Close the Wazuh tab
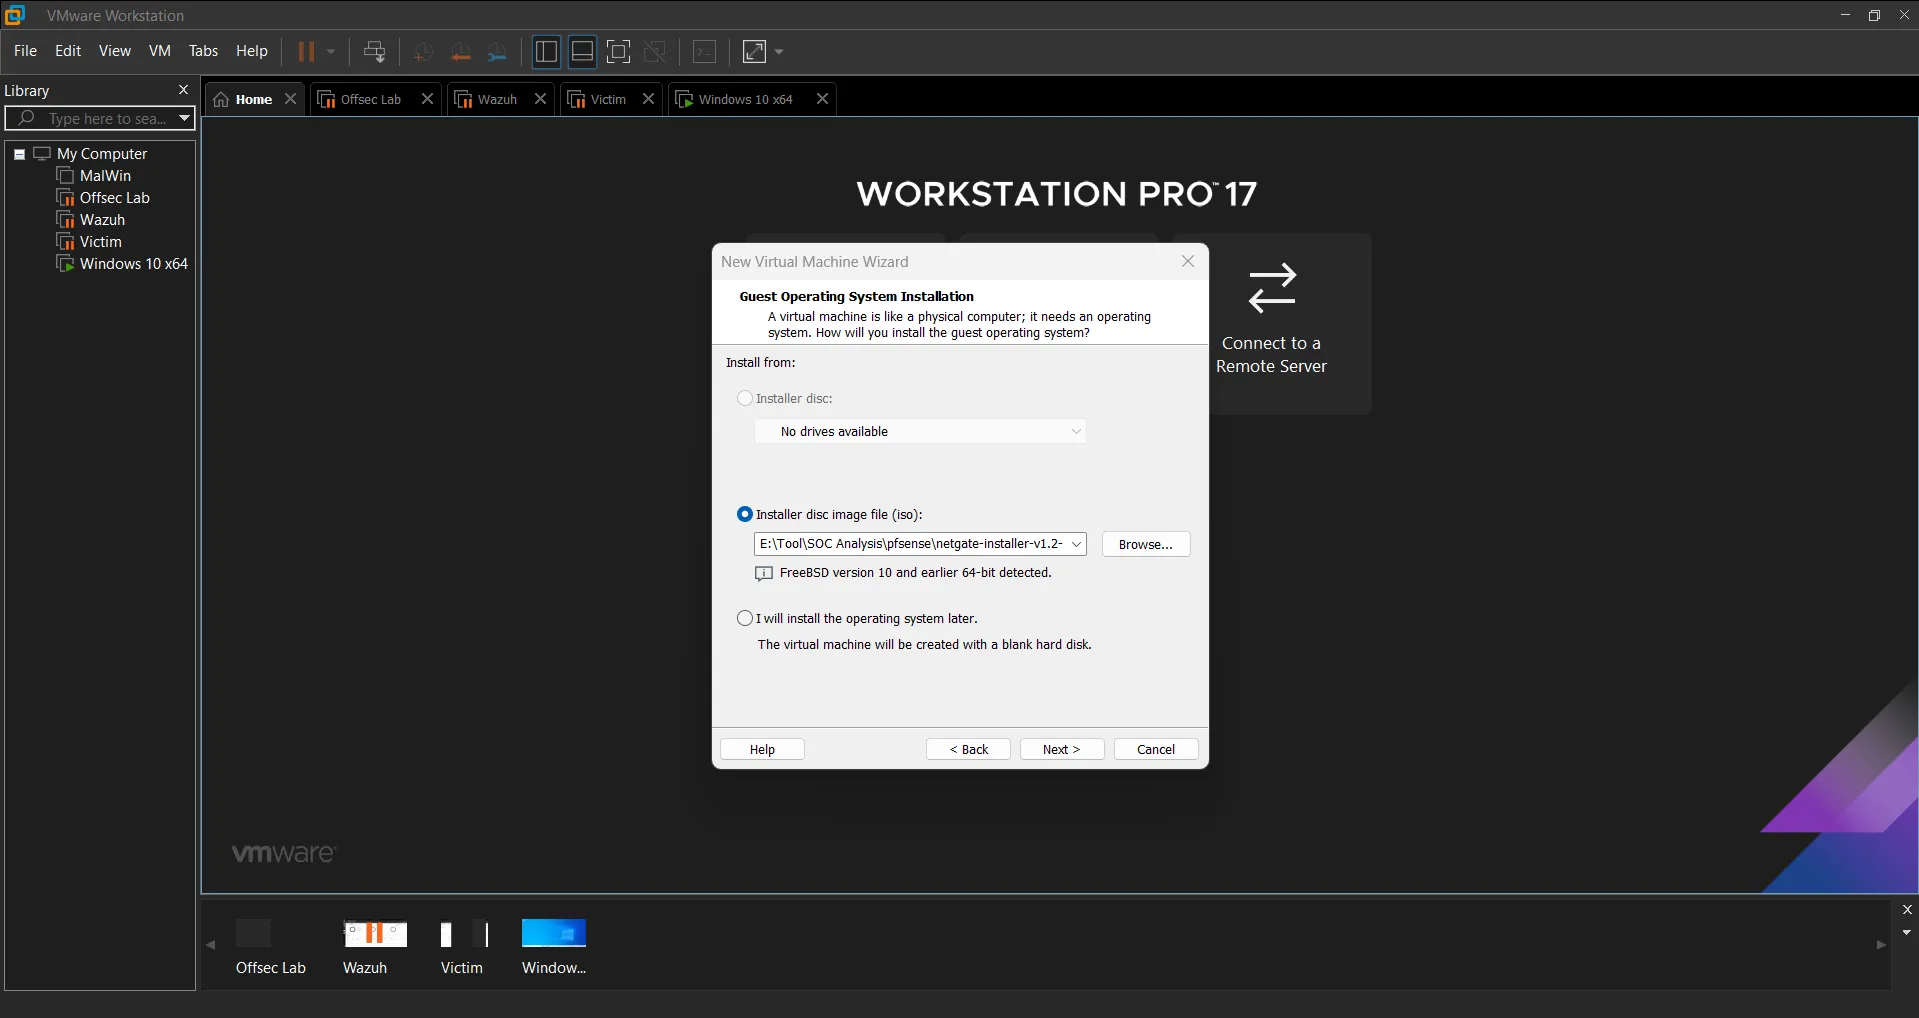Viewport: 1919px width, 1018px height. click(540, 99)
